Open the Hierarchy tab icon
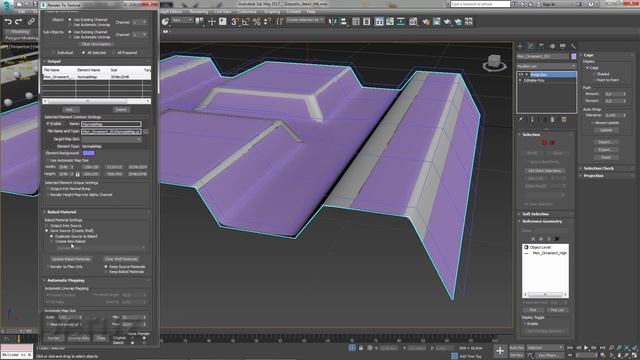The width and height of the screenshot is (640, 360). click(x=541, y=46)
